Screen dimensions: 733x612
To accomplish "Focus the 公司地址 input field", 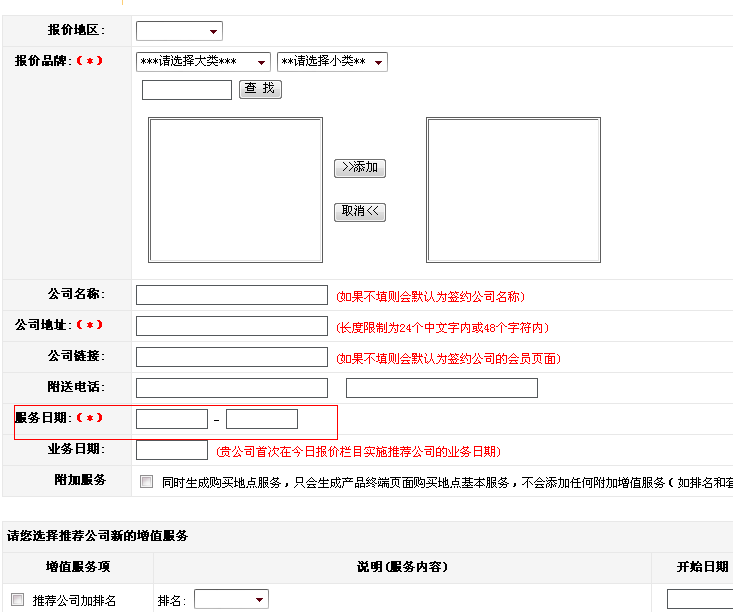I will point(232,326).
